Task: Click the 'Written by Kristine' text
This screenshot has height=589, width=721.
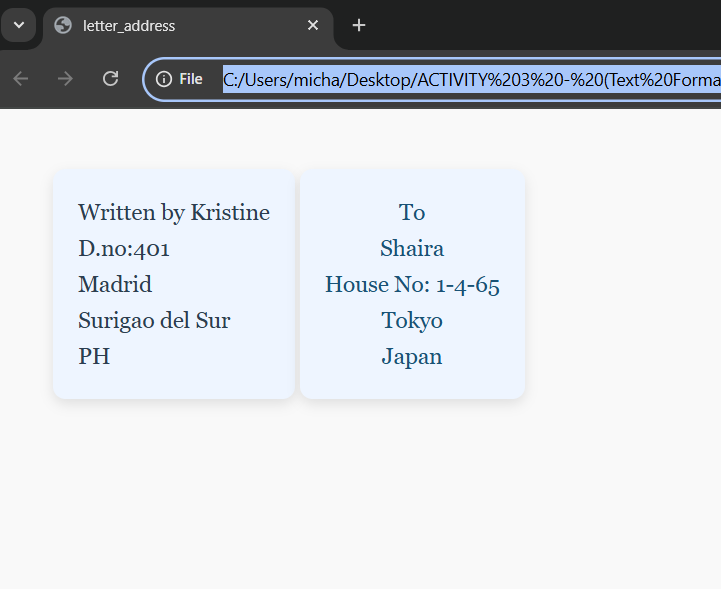Action: point(174,212)
